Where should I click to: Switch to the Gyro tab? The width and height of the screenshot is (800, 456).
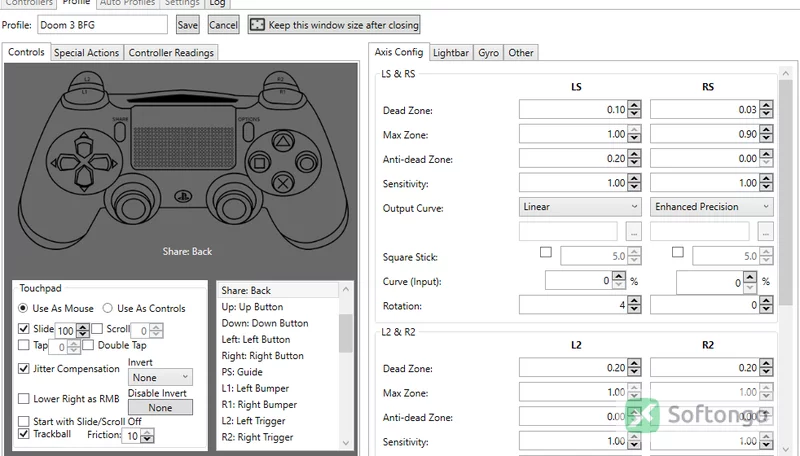(488, 53)
